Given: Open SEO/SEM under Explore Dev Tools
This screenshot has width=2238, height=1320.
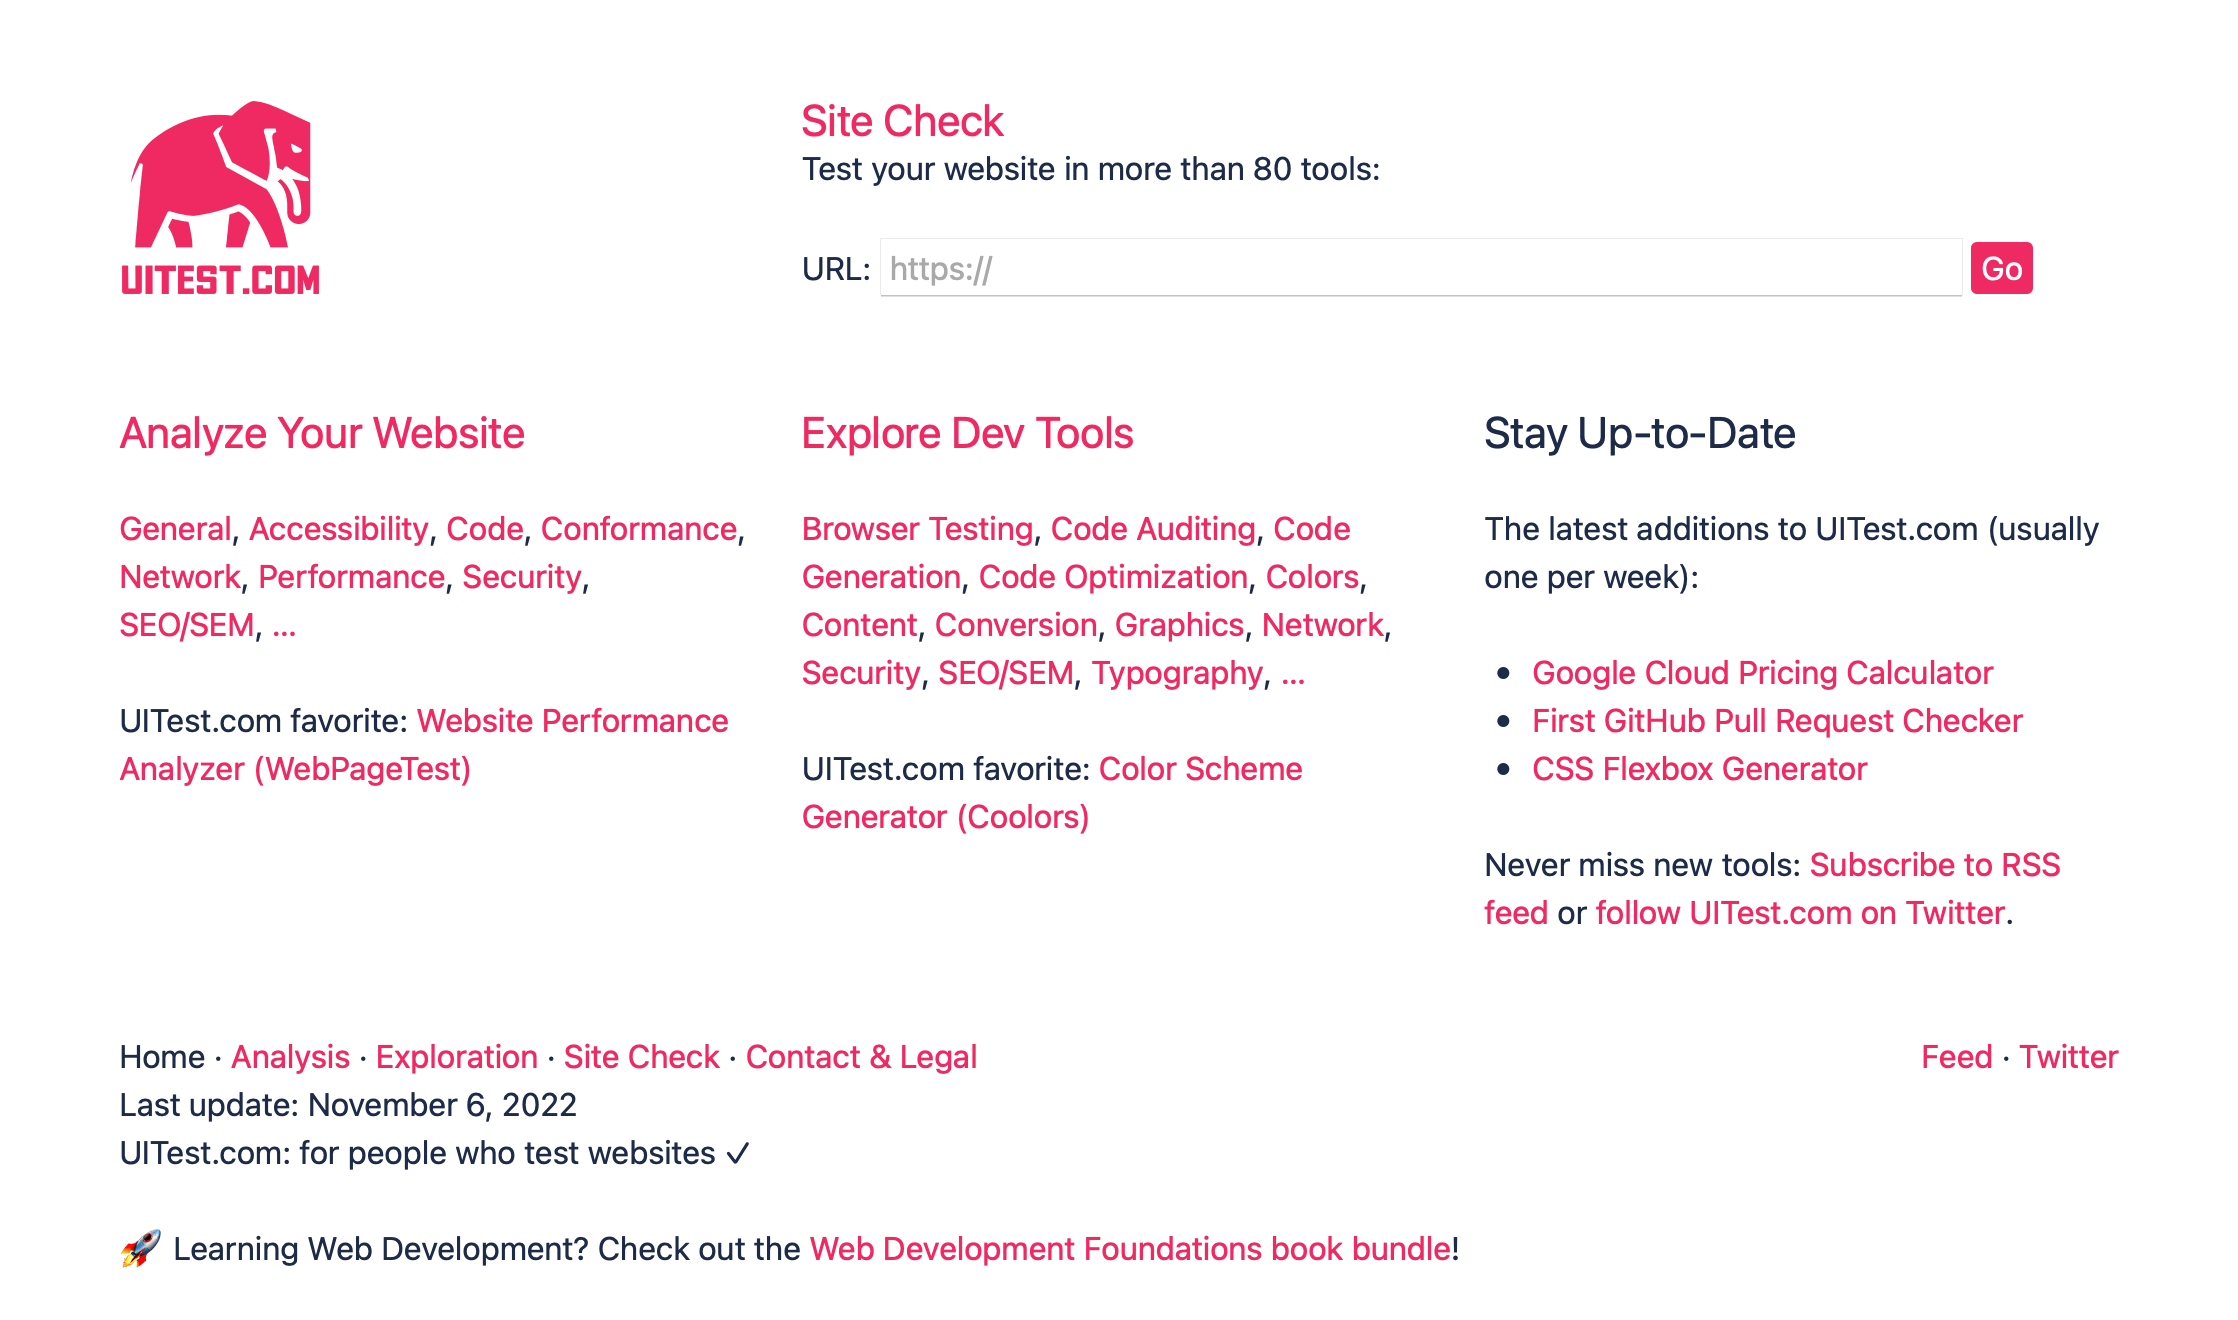Looking at the screenshot, I should pos(1006,673).
